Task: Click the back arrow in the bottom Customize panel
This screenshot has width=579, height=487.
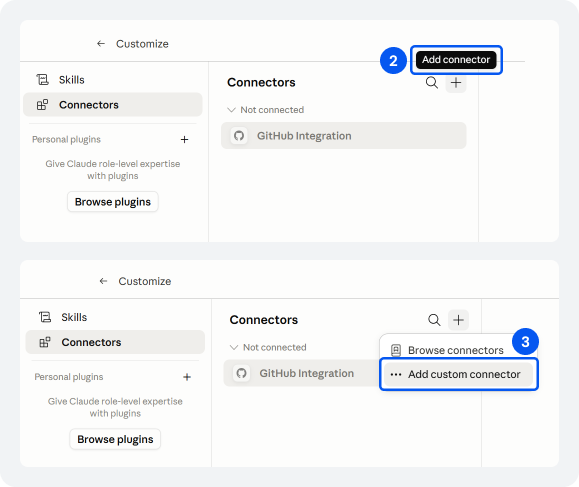Action: [103, 281]
